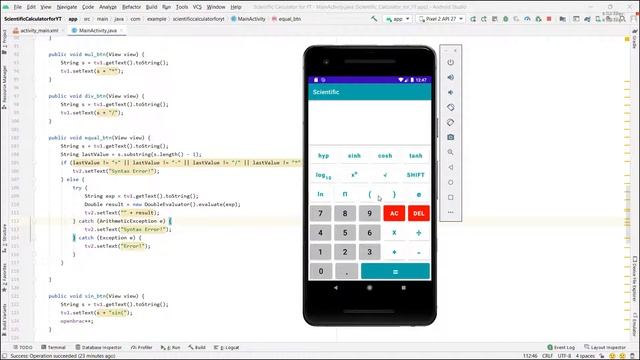Tap the digit 0 calculator key
The width and height of the screenshot is (640, 360).
321,271
